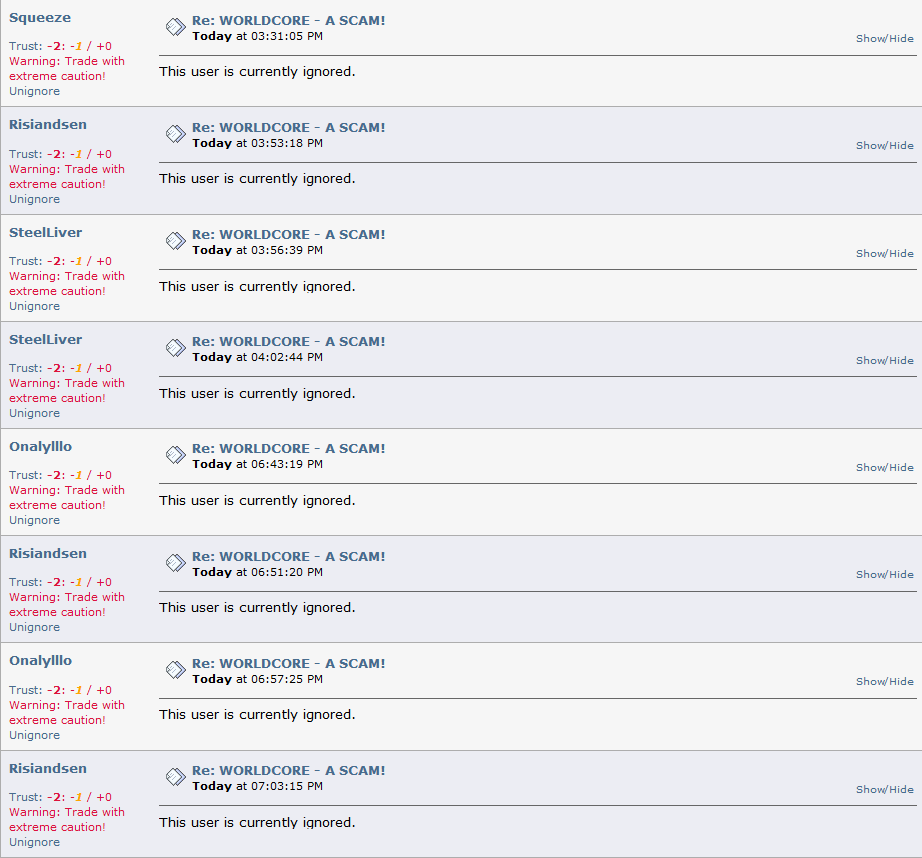Viewport: 922px width, 858px height.
Task: Click the post icon on Risiandsen's 06:51:20 PM reply
Action: pos(175,563)
